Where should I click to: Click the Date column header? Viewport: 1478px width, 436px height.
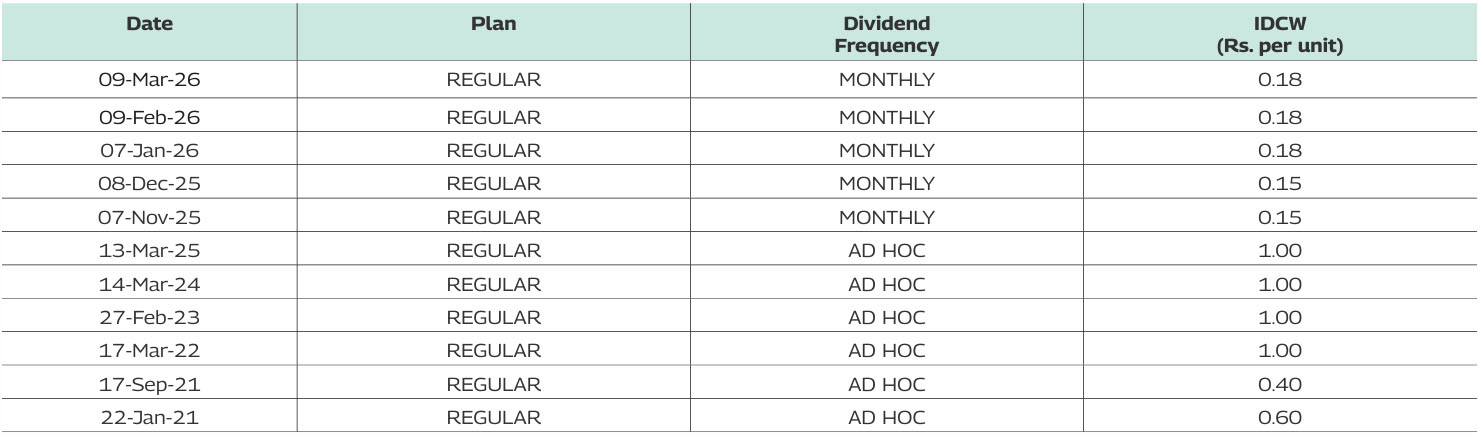click(x=149, y=24)
